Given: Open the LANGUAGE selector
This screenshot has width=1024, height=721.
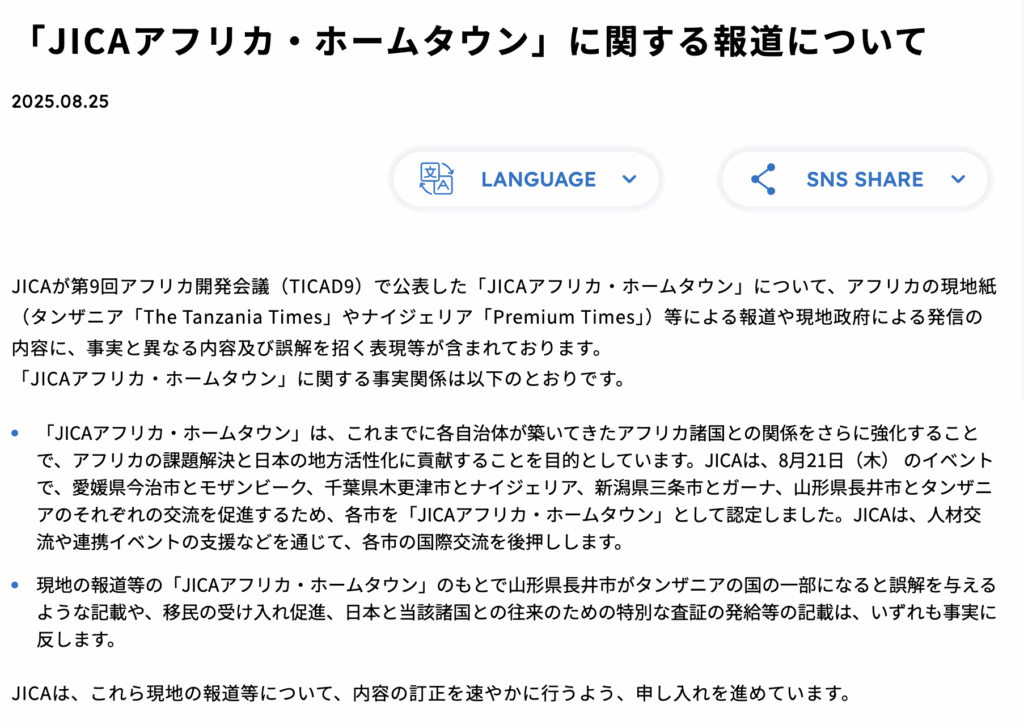Looking at the screenshot, I should 537,179.
